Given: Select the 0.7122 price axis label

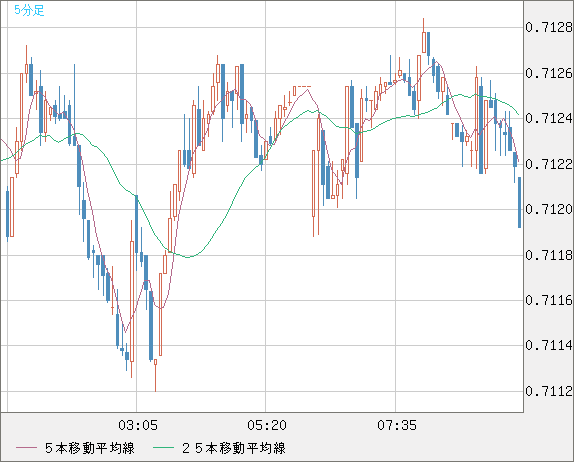Looking at the screenshot, I should pos(549,164).
